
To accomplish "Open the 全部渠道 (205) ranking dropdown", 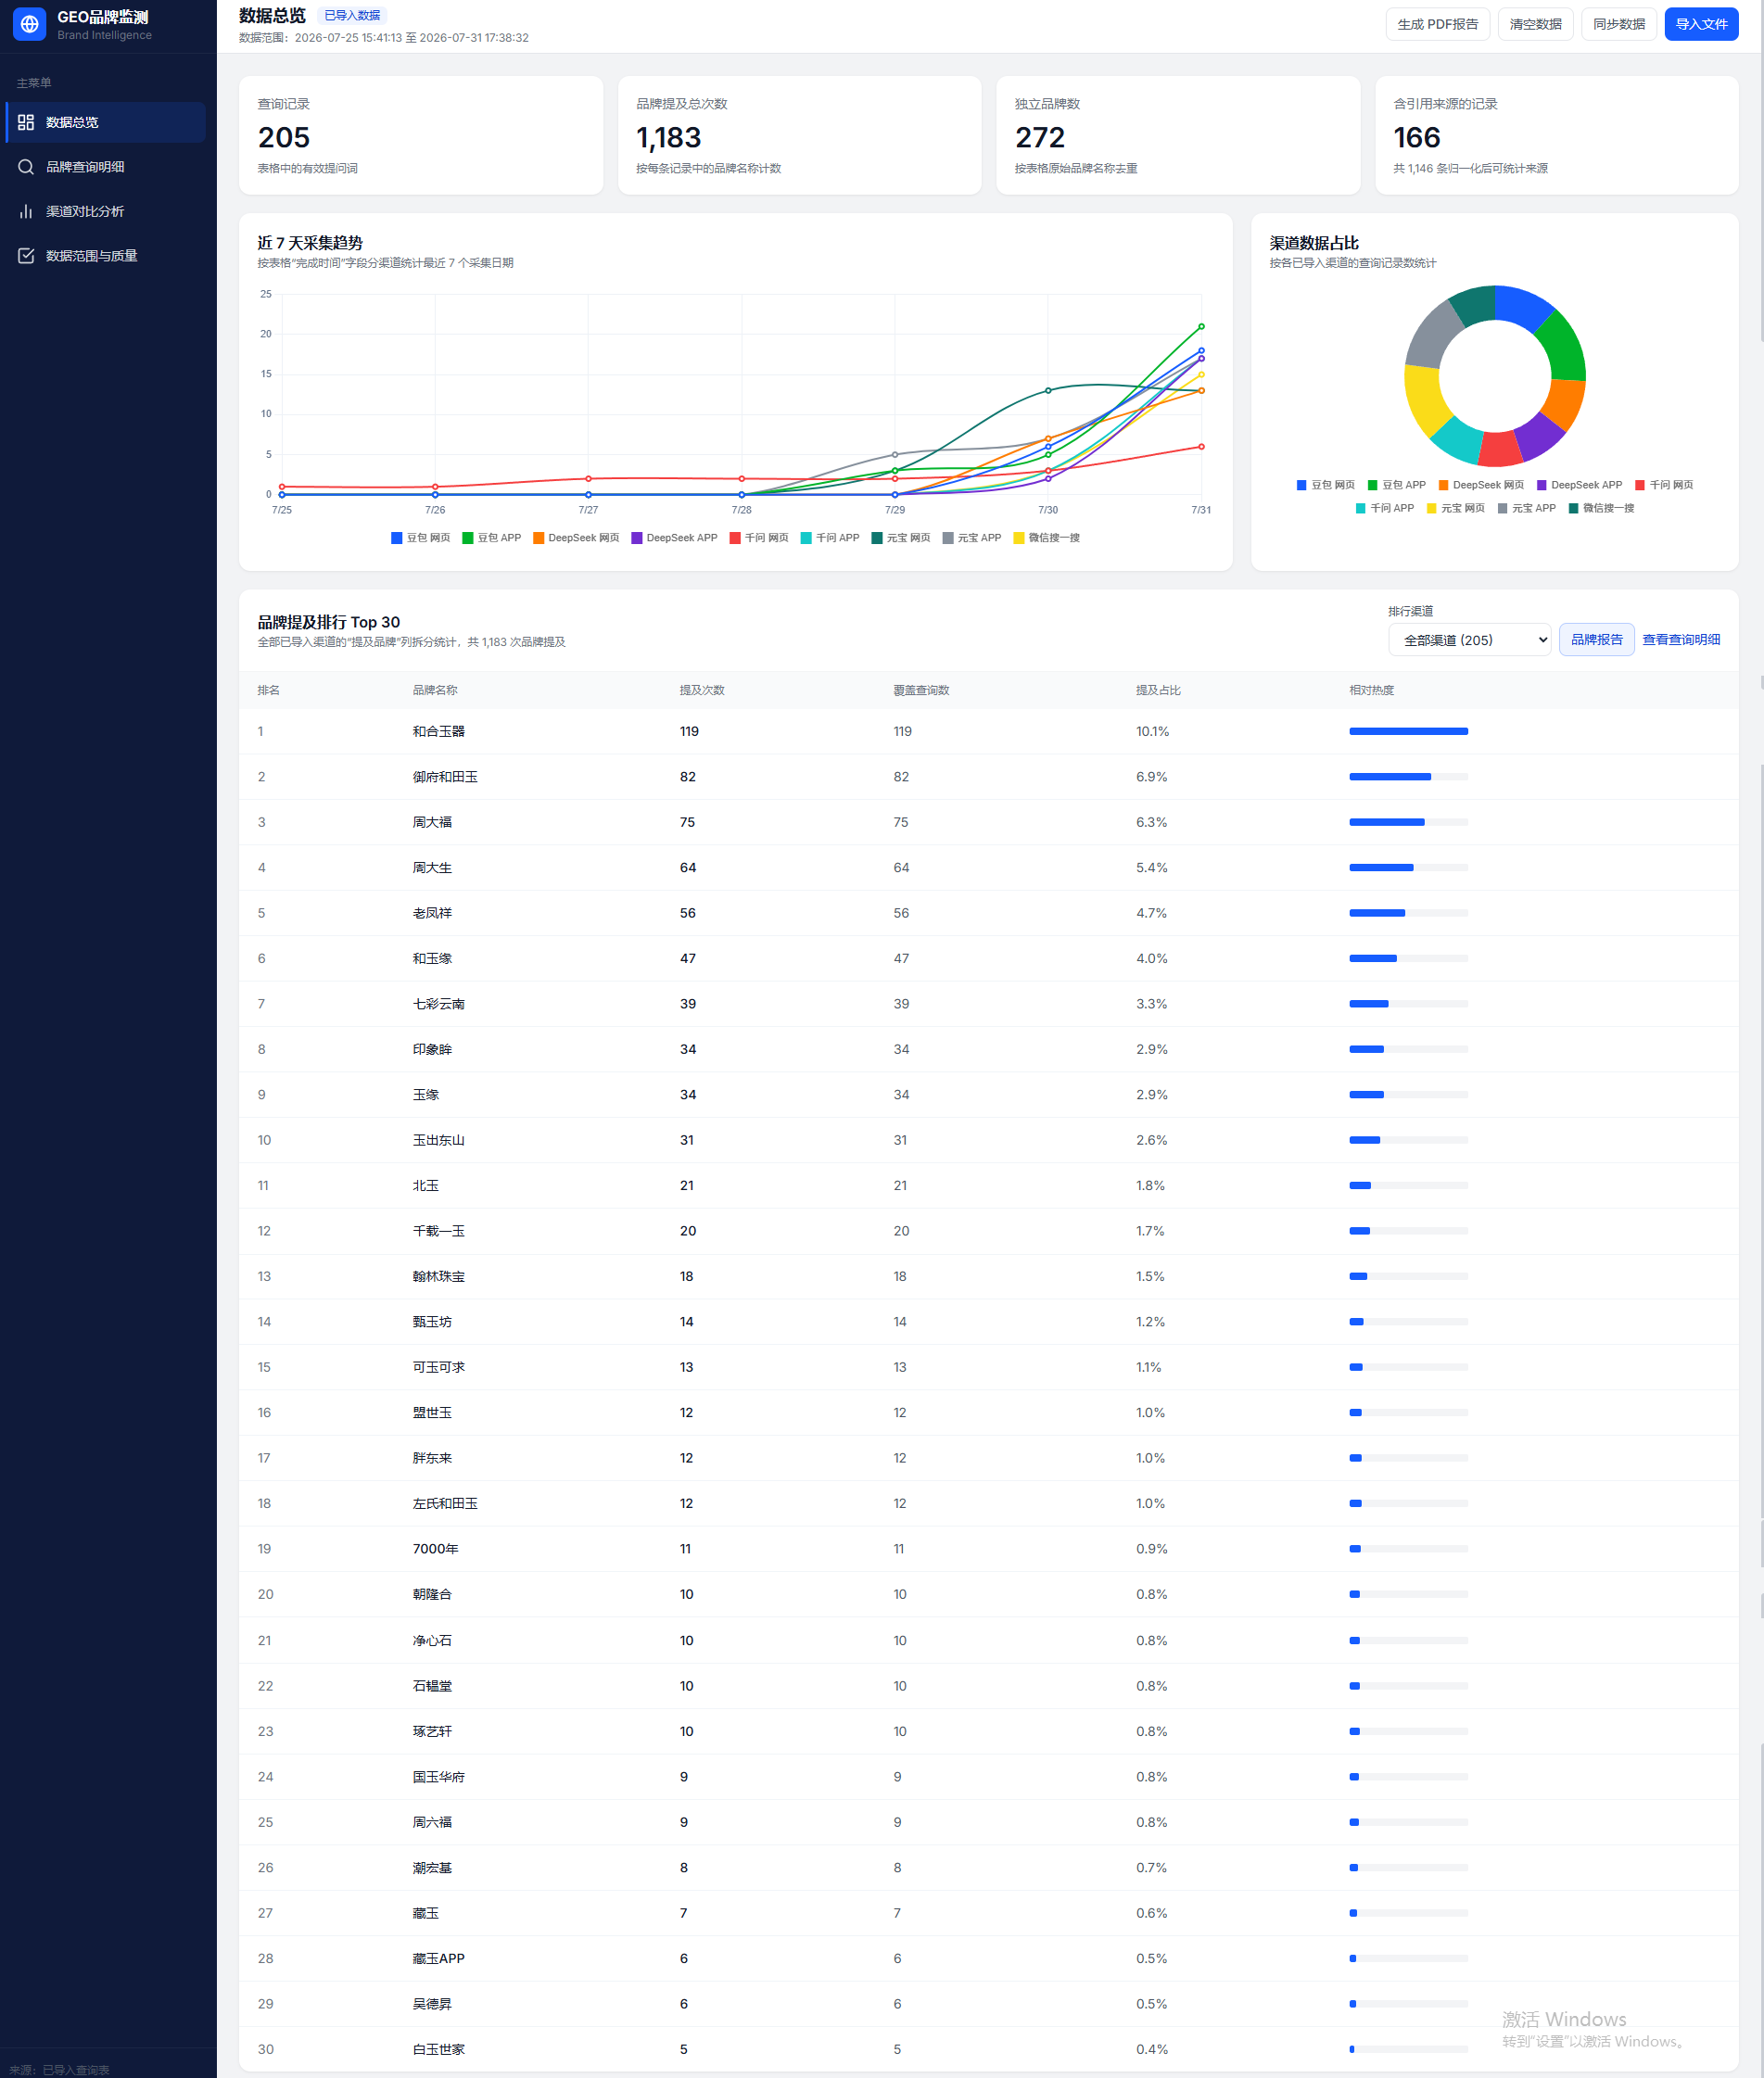I will pyautogui.click(x=1469, y=640).
